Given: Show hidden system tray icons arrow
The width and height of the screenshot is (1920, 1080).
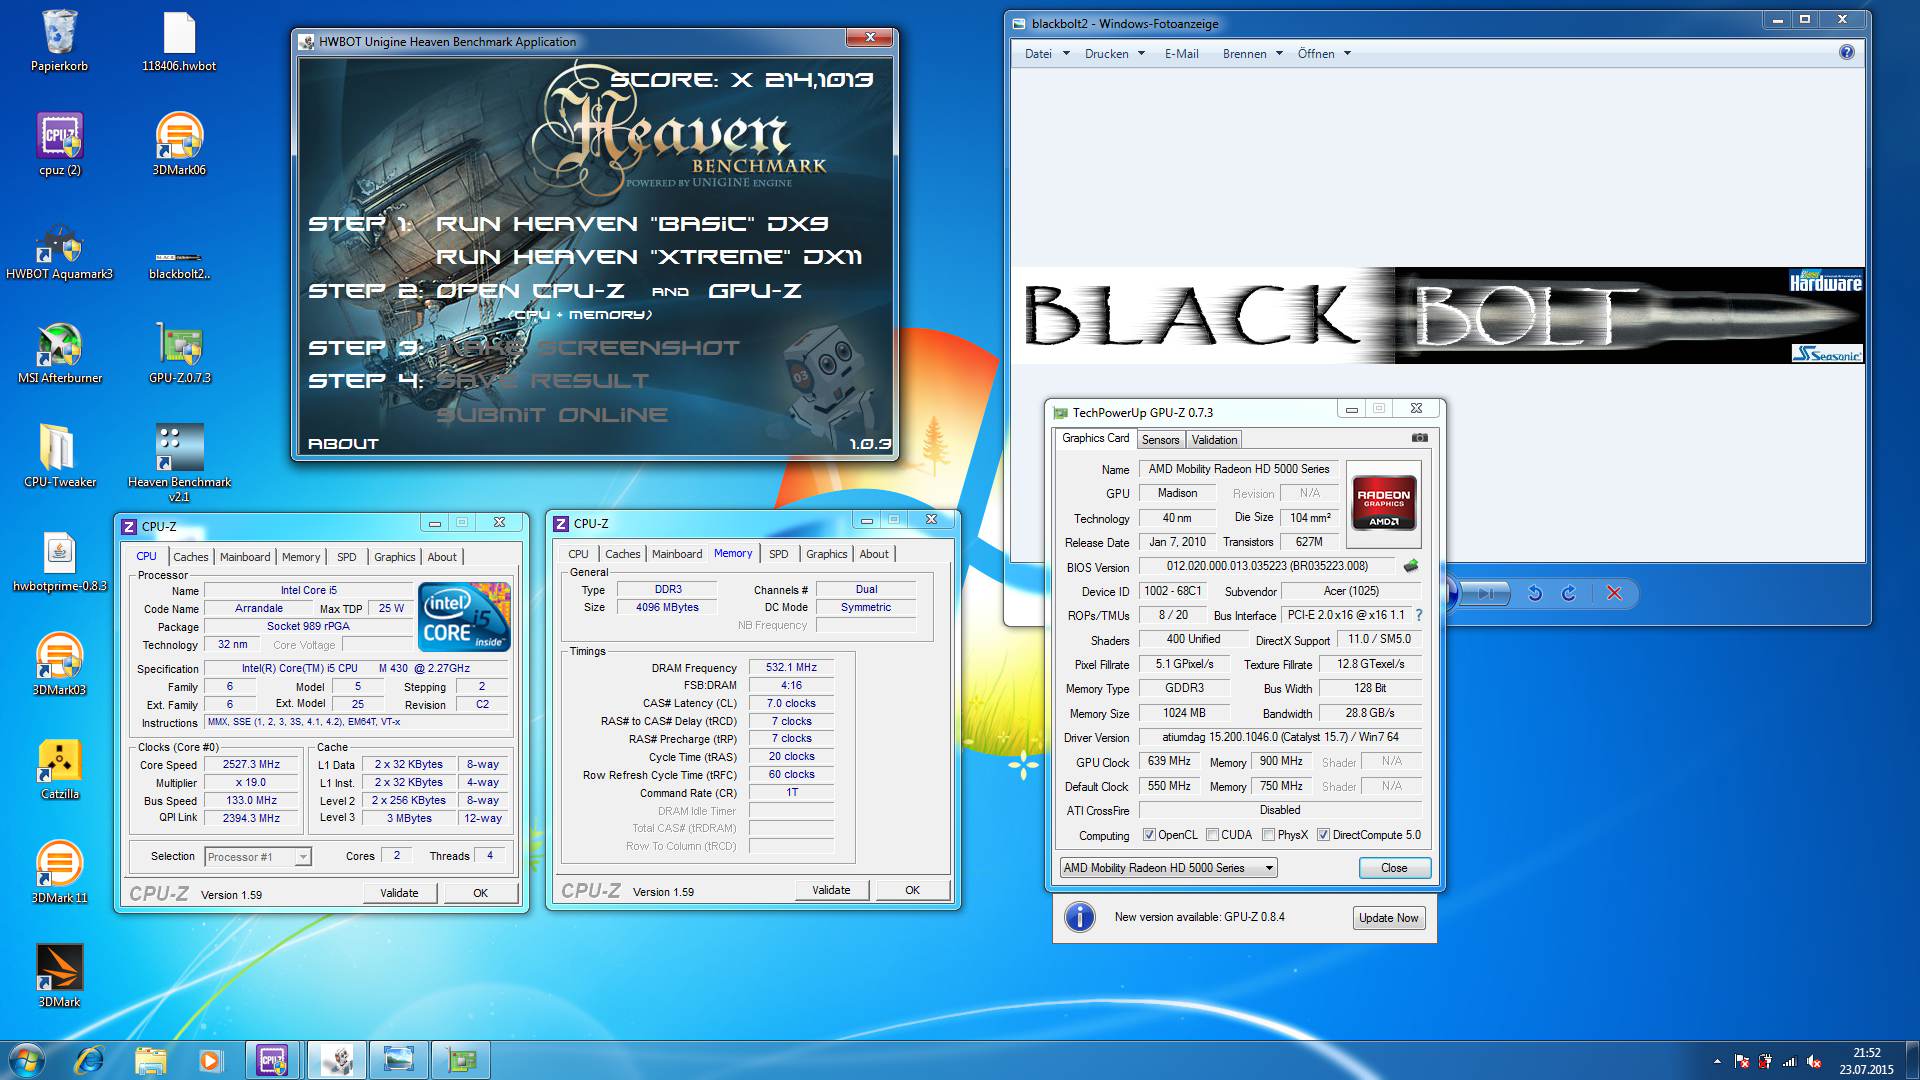Looking at the screenshot, I should pyautogui.click(x=1717, y=1061).
